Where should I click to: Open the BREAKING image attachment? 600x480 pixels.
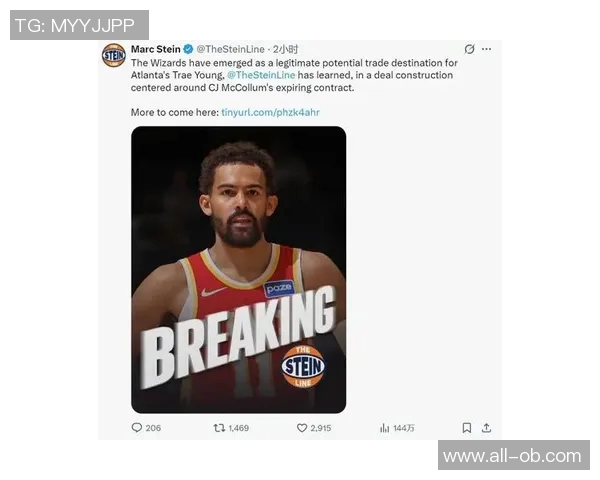[x=238, y=269]
